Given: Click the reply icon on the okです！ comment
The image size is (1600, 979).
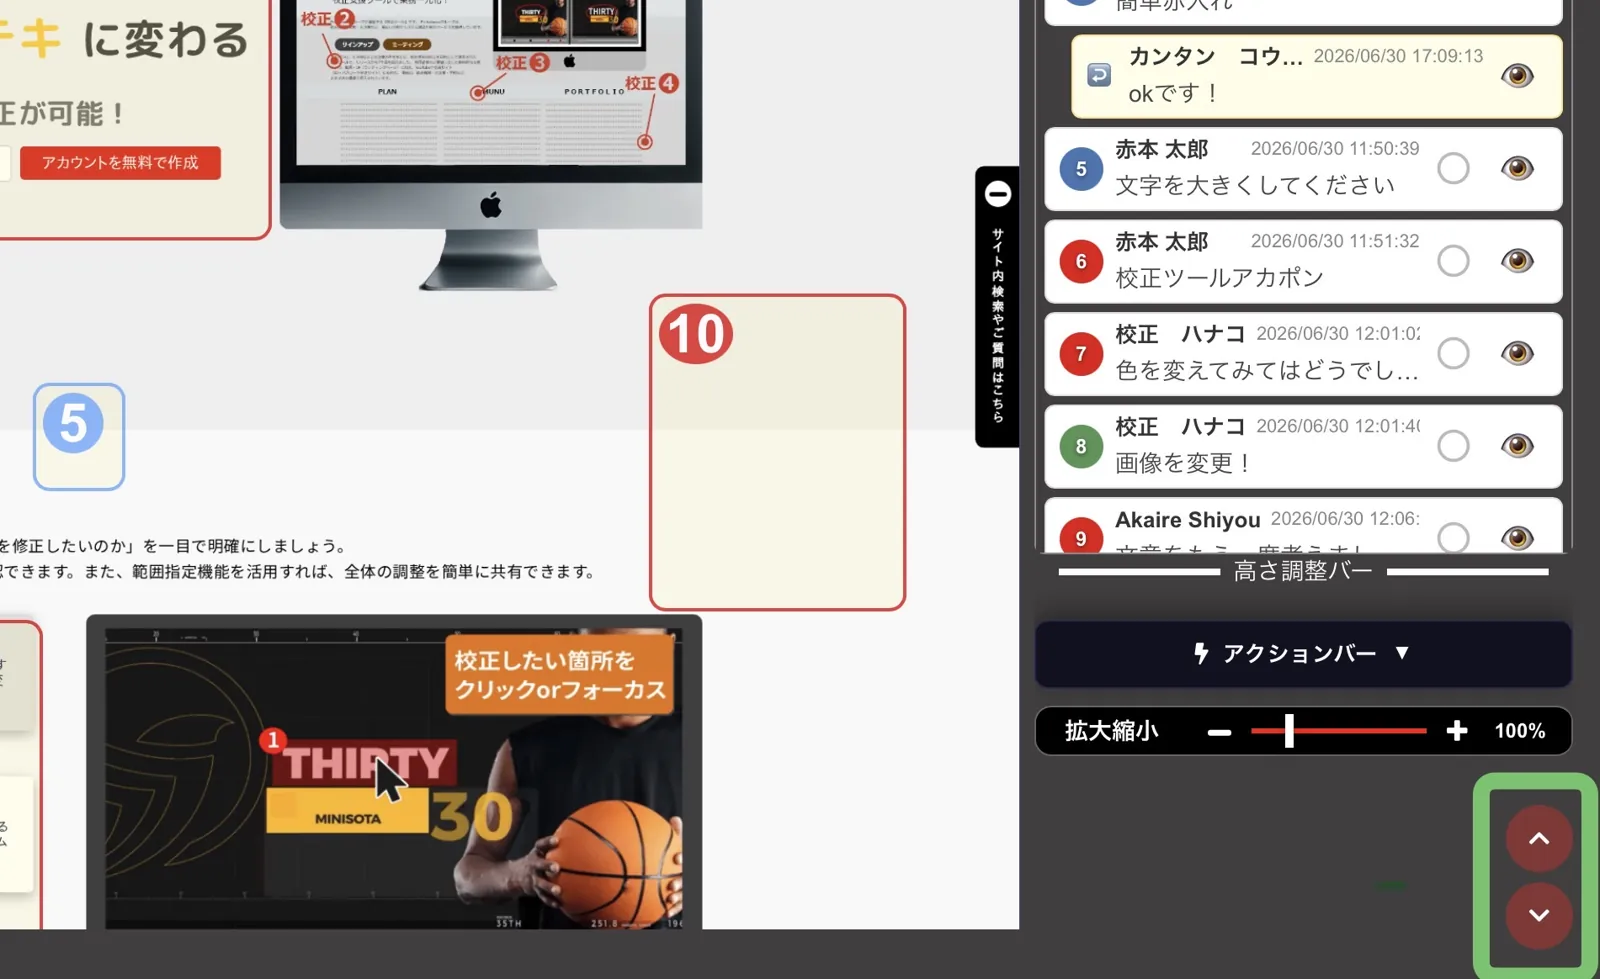Looking at the screenshot, I should pos(1099,75).
